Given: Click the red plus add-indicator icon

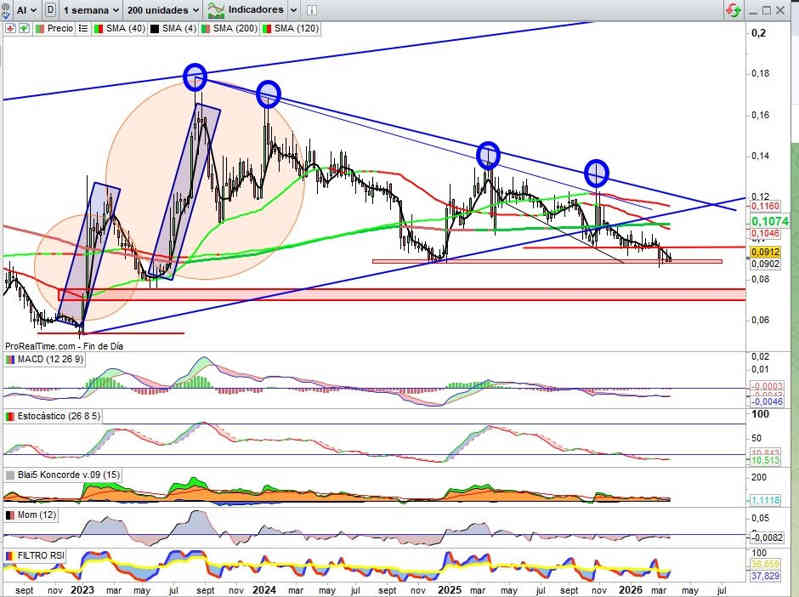Looking at the screenshot, I should [x=10, y=30].
